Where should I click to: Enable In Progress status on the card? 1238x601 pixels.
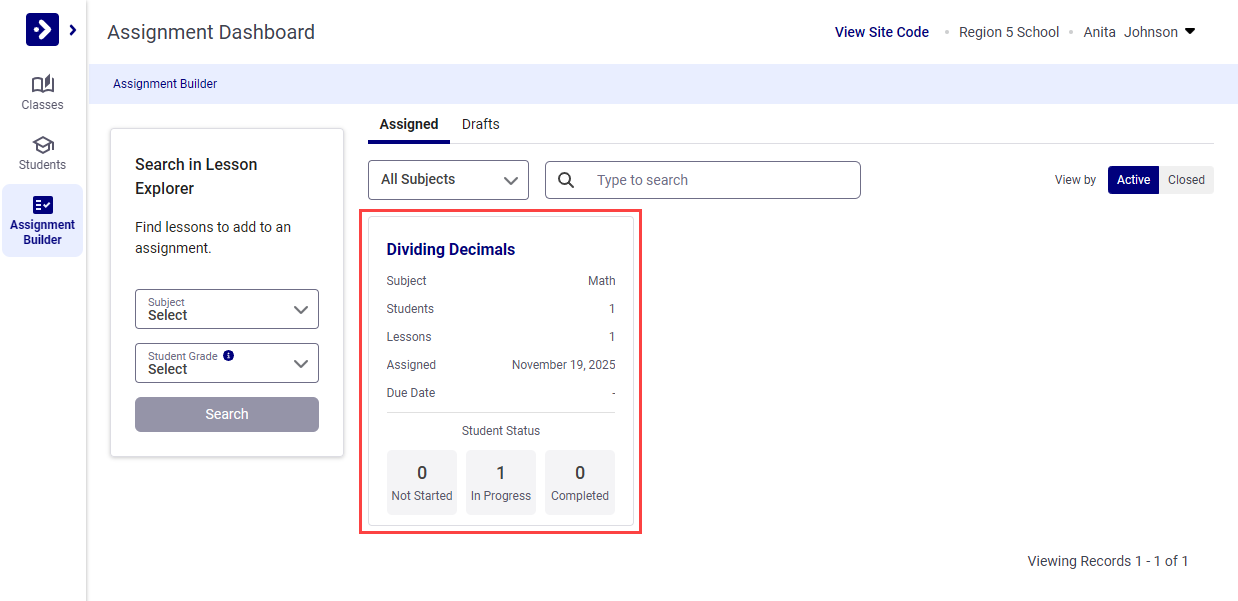pyautogui.click(x=500, y=482)
